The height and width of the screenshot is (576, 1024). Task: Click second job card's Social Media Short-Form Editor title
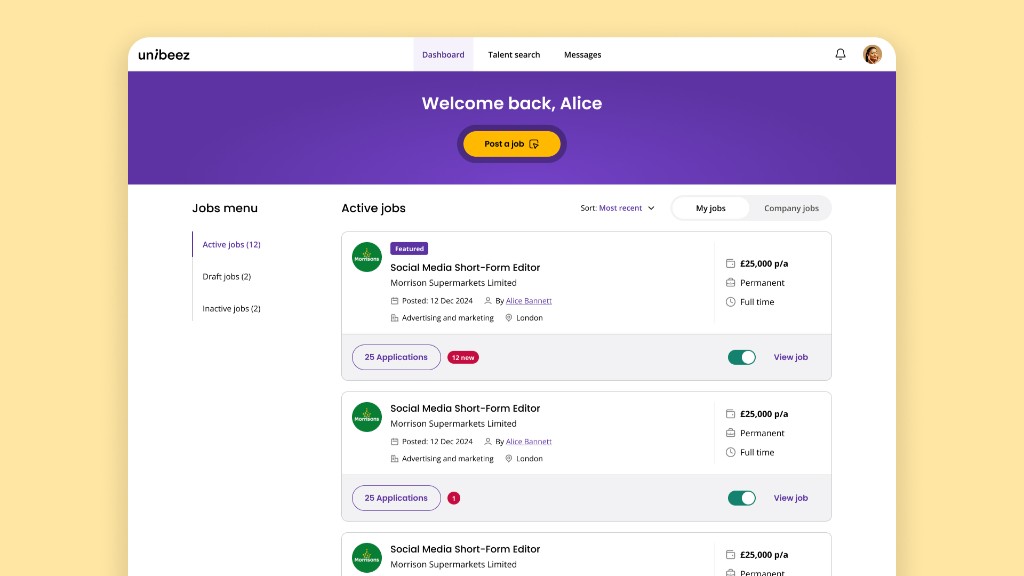tap(465, 408)
